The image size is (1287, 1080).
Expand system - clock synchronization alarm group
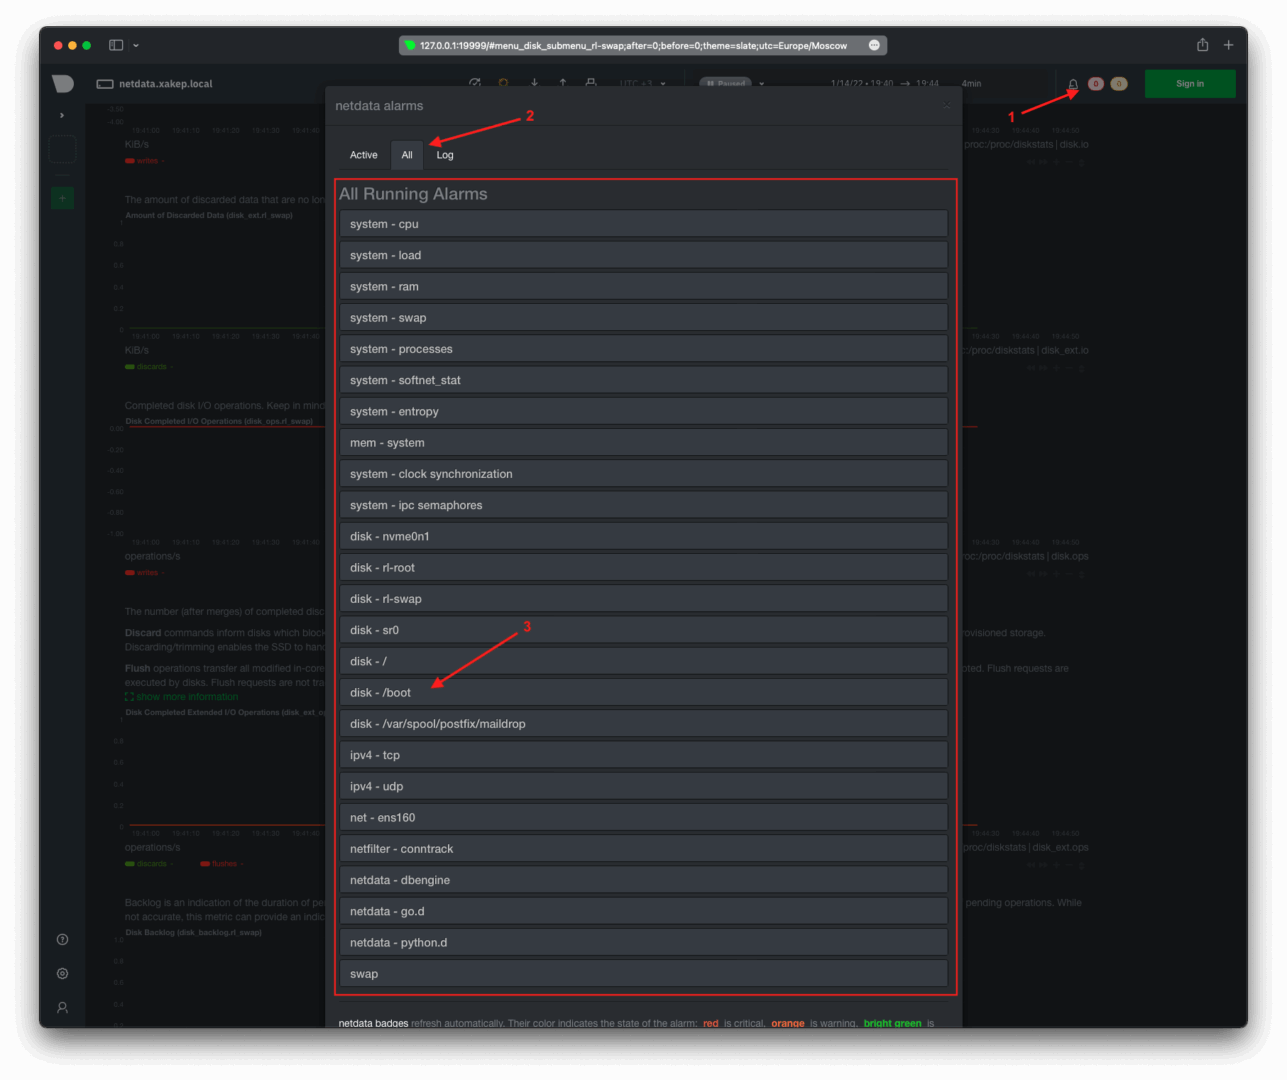tap(643, 474)
